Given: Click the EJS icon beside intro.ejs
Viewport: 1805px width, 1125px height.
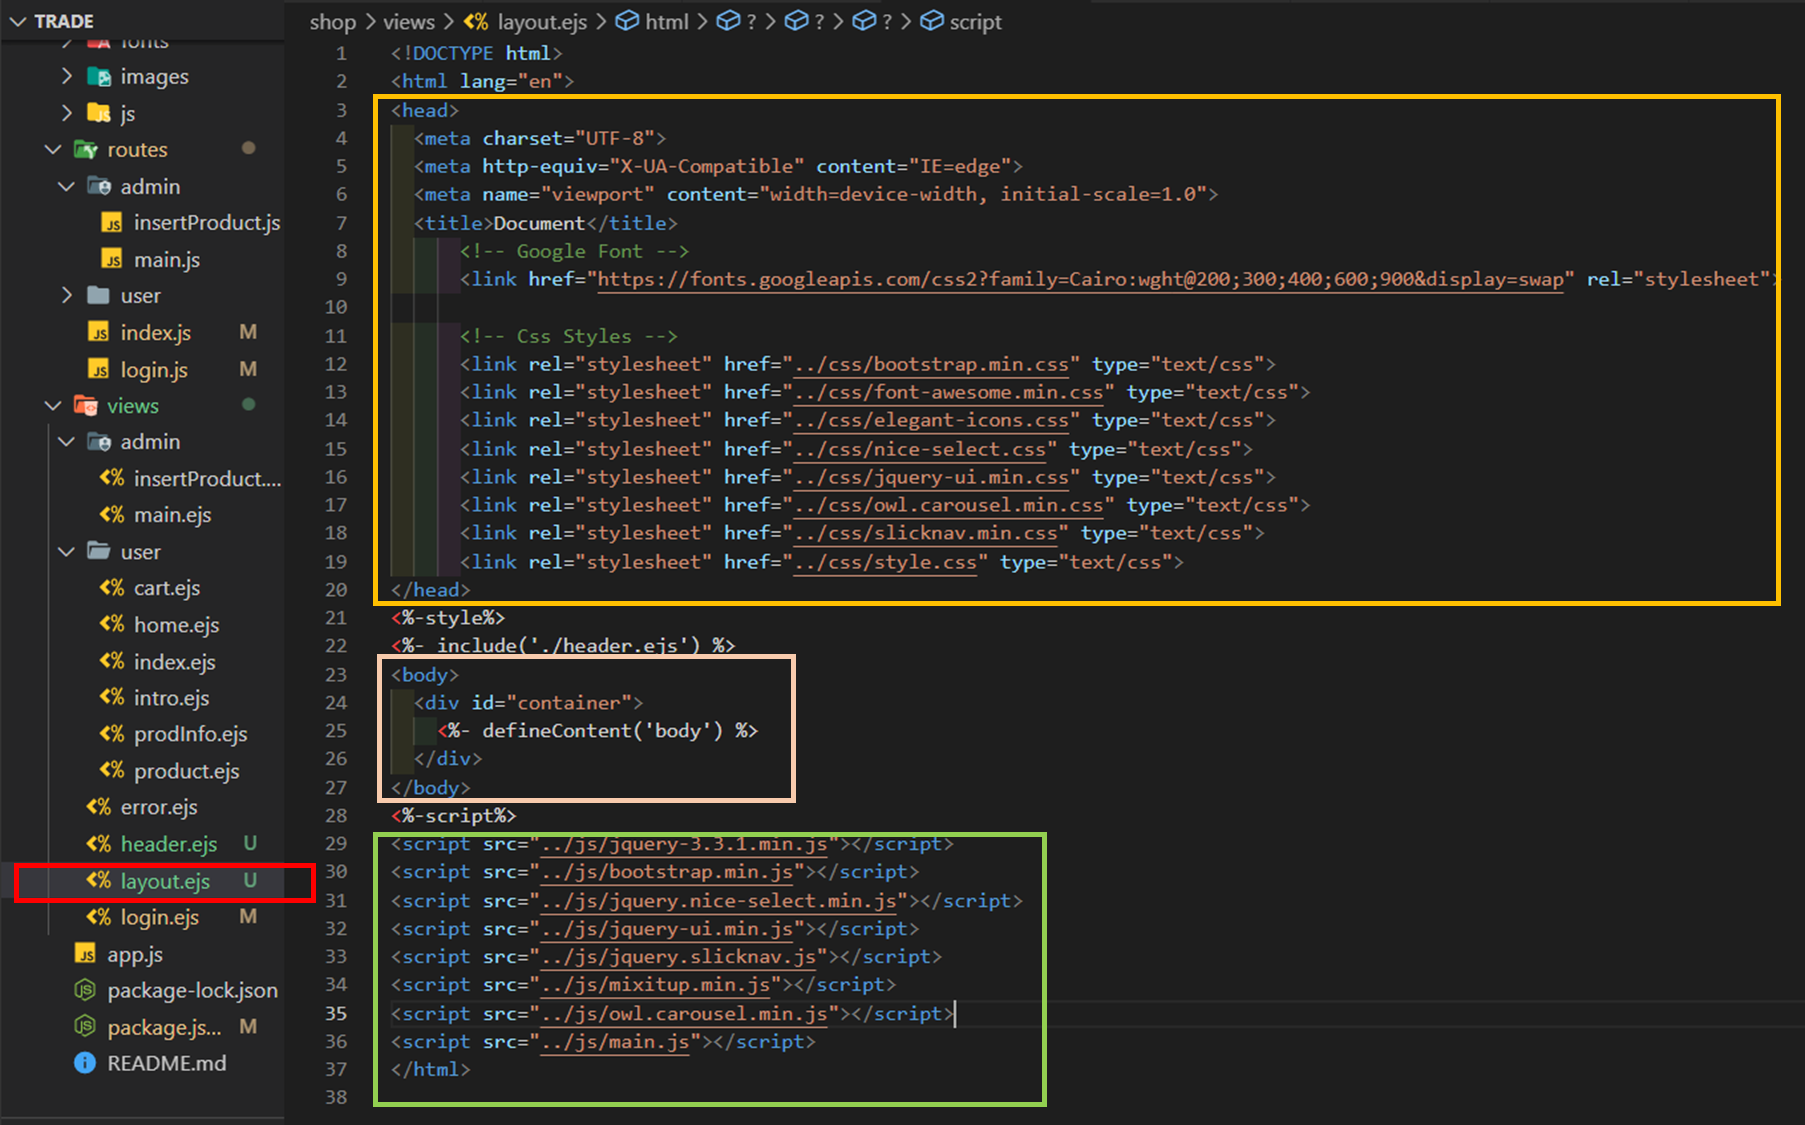Looking at the screenshot, I should [x=112, y=697].
